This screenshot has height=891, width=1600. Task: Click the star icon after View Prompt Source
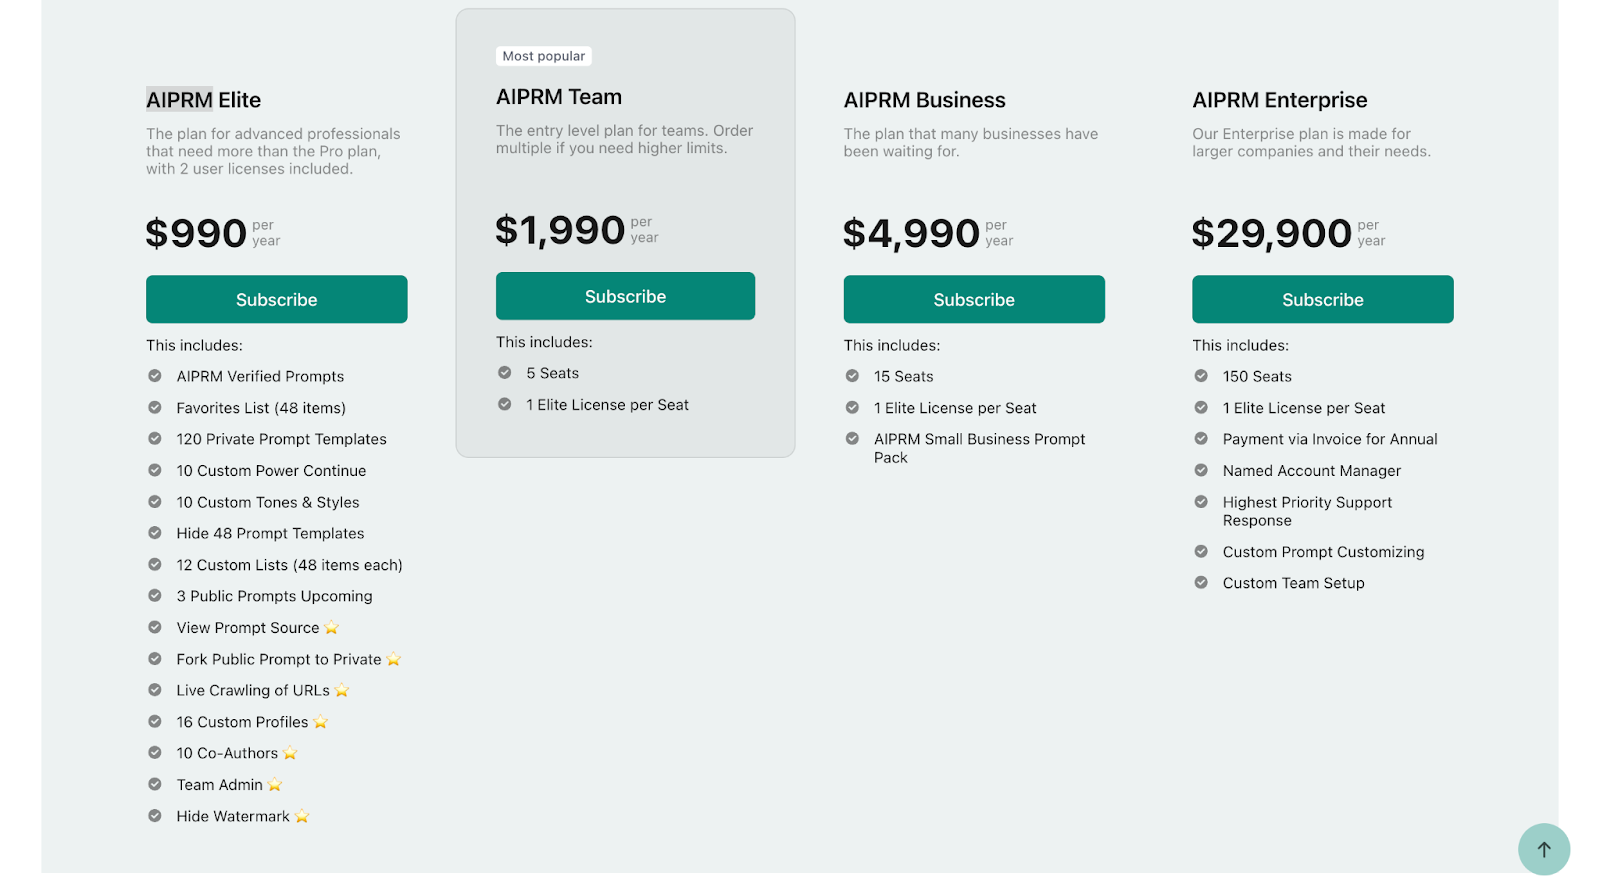click(x=332, y=628)
